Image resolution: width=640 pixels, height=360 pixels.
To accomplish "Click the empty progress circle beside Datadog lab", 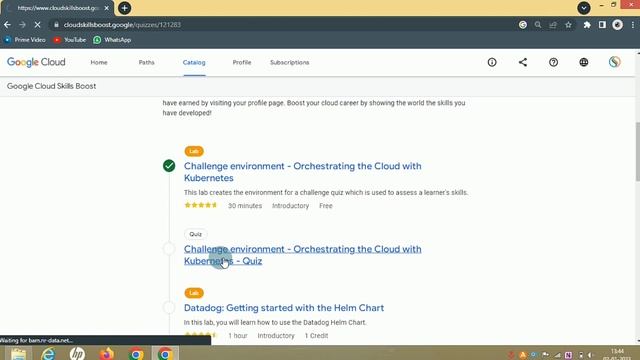I will click(x=169, y=307).
